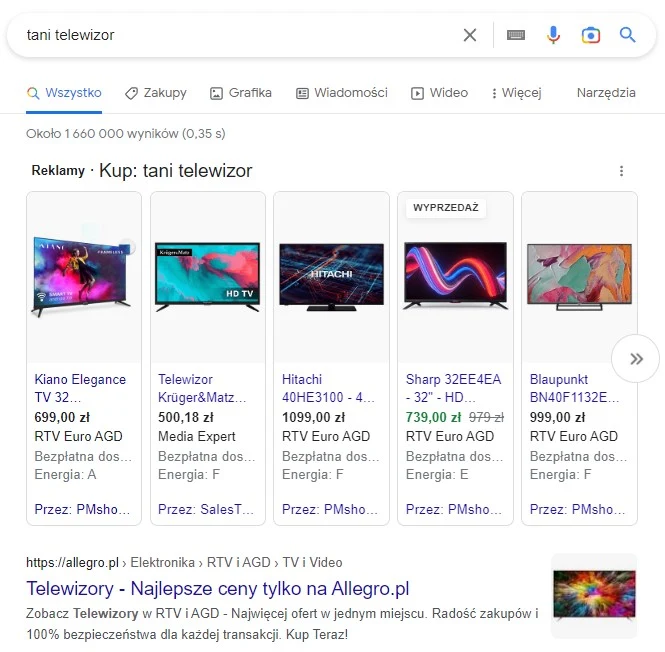Open the 'Sharp 32EE4EA' product link
Image resolution: width=665 pixels, height=652 pixels.
[x=453, y=388]
